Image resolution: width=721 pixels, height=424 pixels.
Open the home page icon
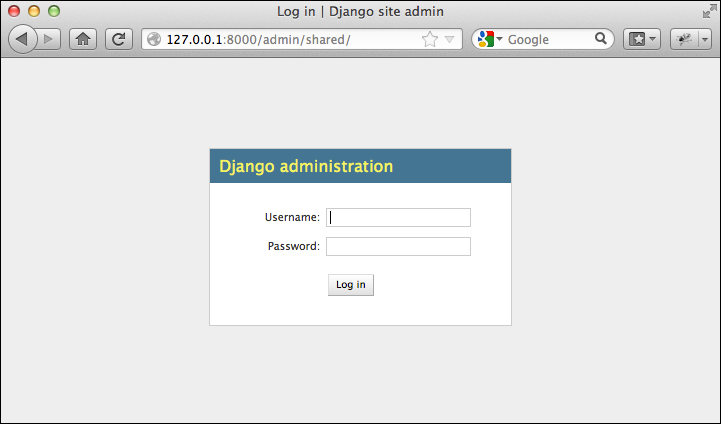coord(83,39)
